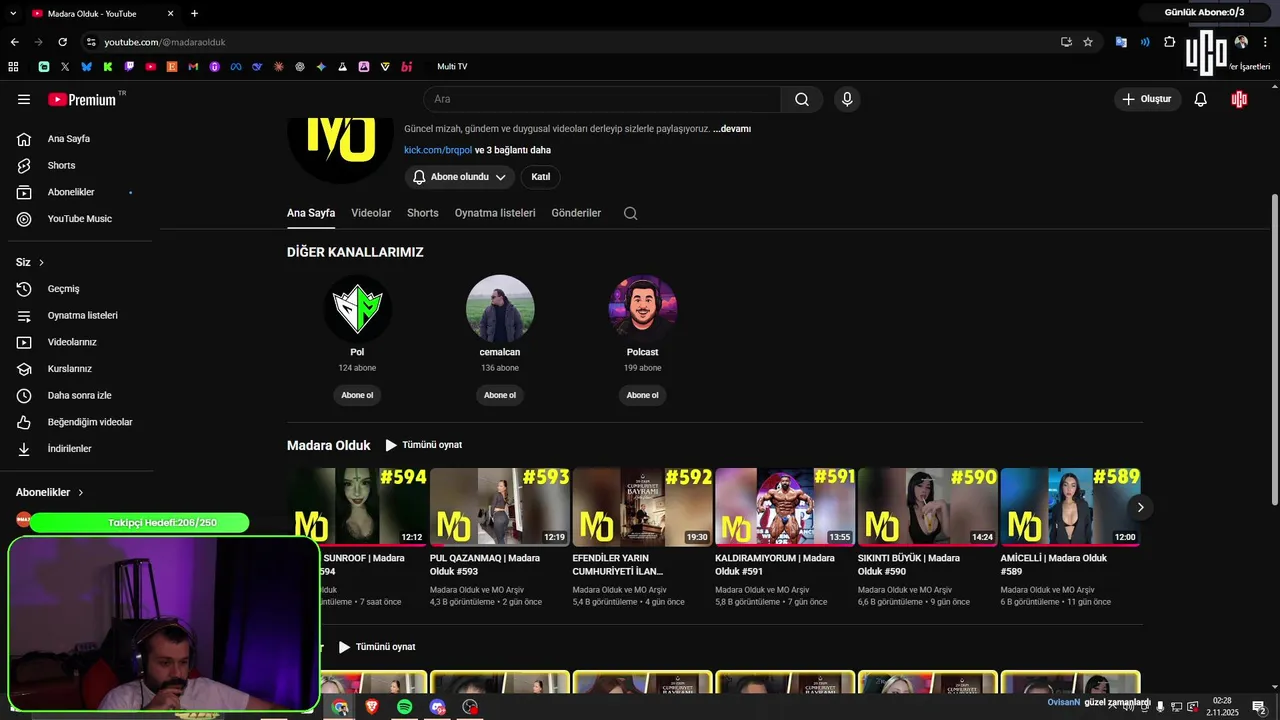Image resolution: width=1280 pixels, height=720 pixels.
Task: Expand channel description with ...devamı
Action: (732, 129)
